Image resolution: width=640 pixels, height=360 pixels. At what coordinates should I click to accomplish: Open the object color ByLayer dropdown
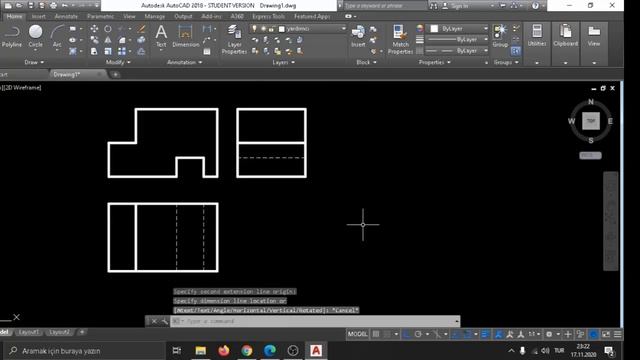[458, 29]
